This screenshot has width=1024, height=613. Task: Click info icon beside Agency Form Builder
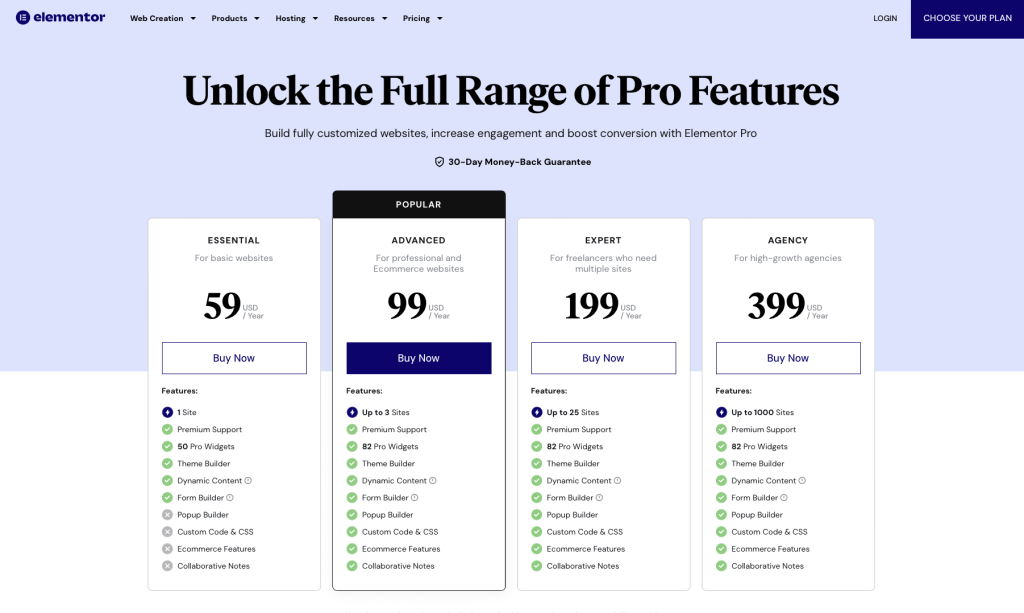pyautogui.click(x=784, y=498)
